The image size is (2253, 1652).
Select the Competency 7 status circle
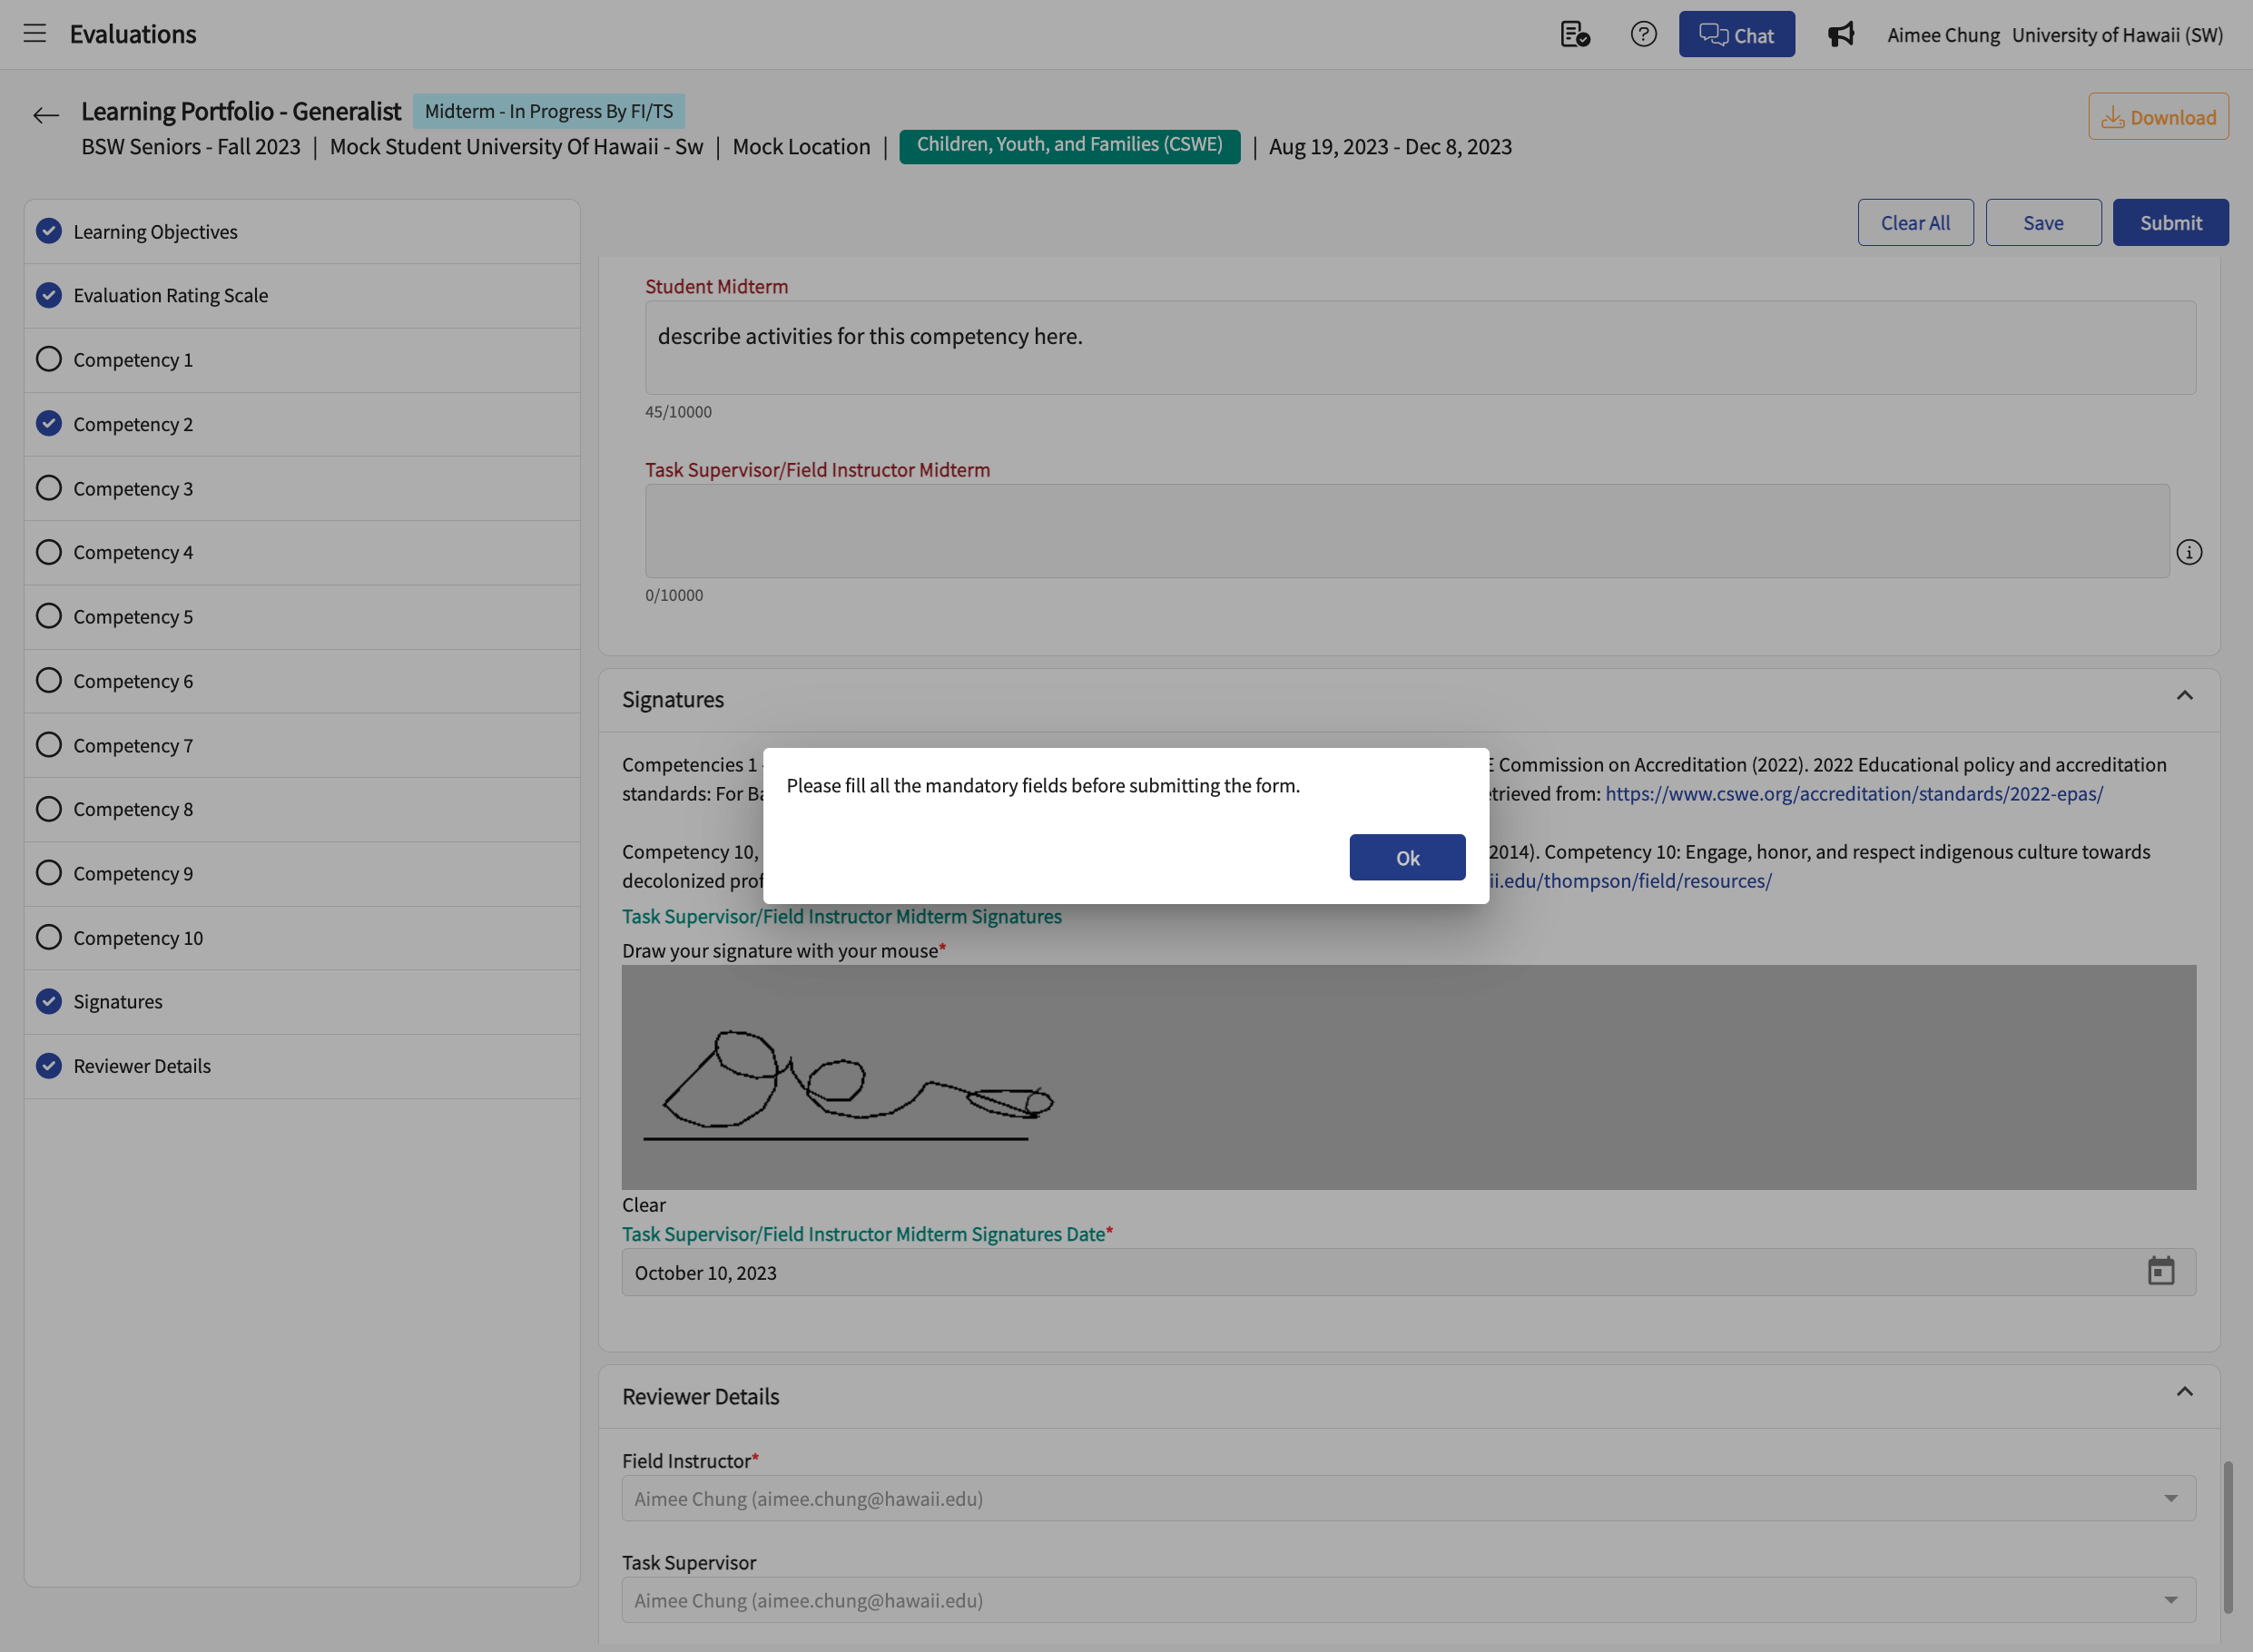click(49, 745)
